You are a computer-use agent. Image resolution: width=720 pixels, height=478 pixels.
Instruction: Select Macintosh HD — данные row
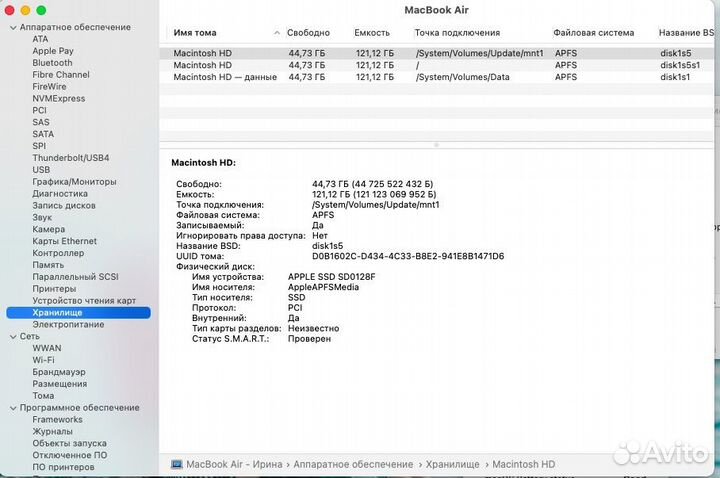[x=437, y=77]
